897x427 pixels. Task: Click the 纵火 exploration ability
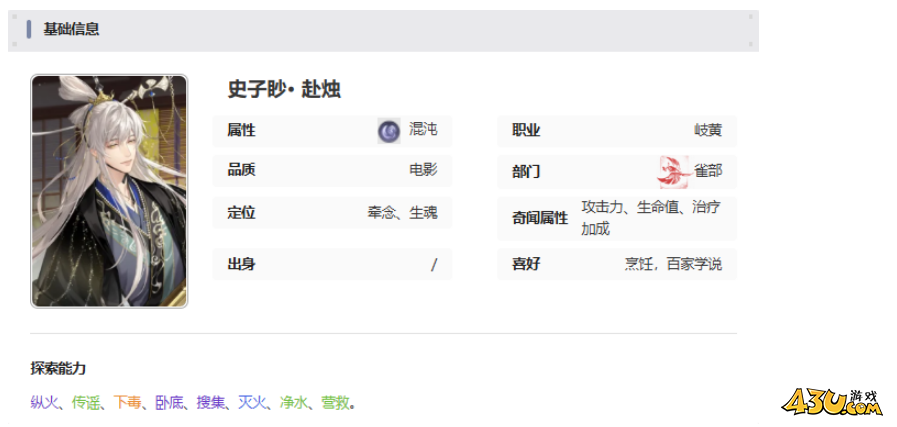(45, 403)
